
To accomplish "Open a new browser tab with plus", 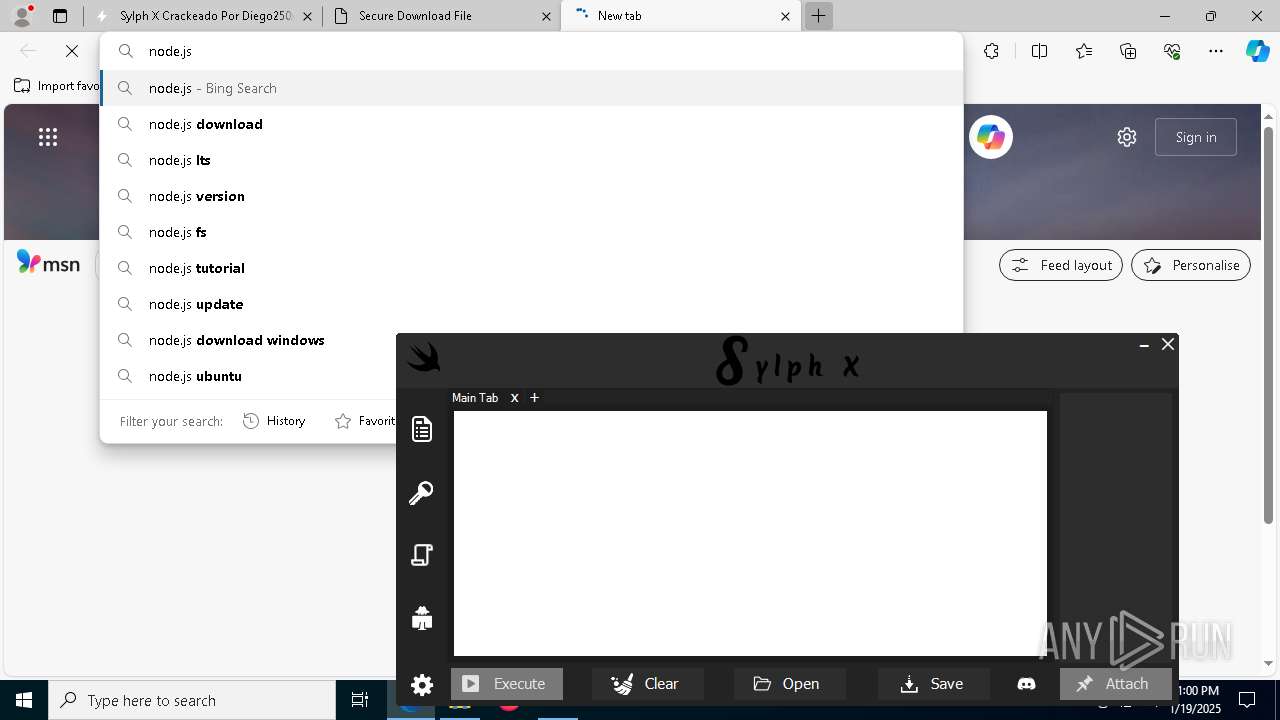I will pyautogui.click(x=818, y=16).
